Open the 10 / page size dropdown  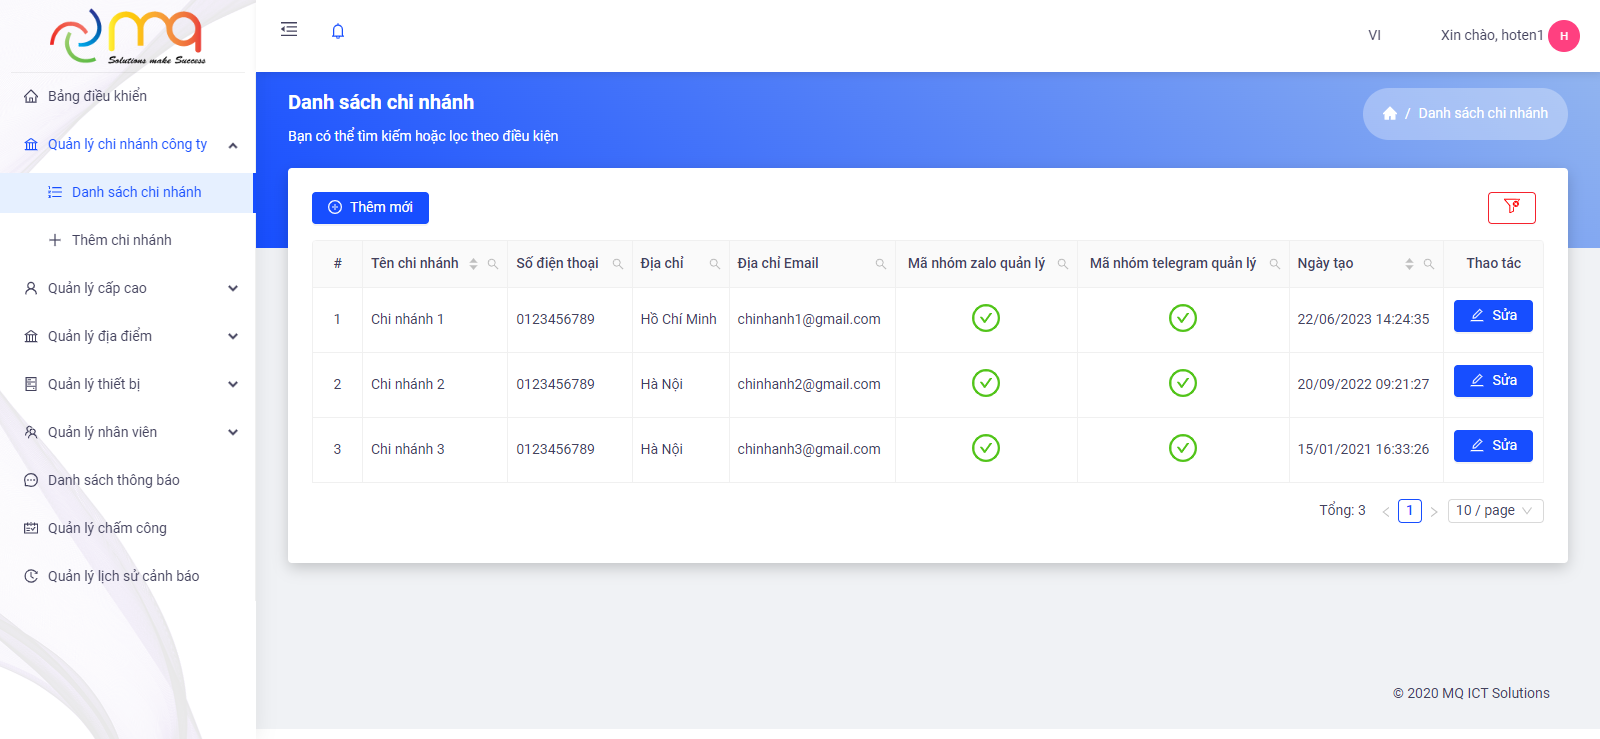(1495, 511)
